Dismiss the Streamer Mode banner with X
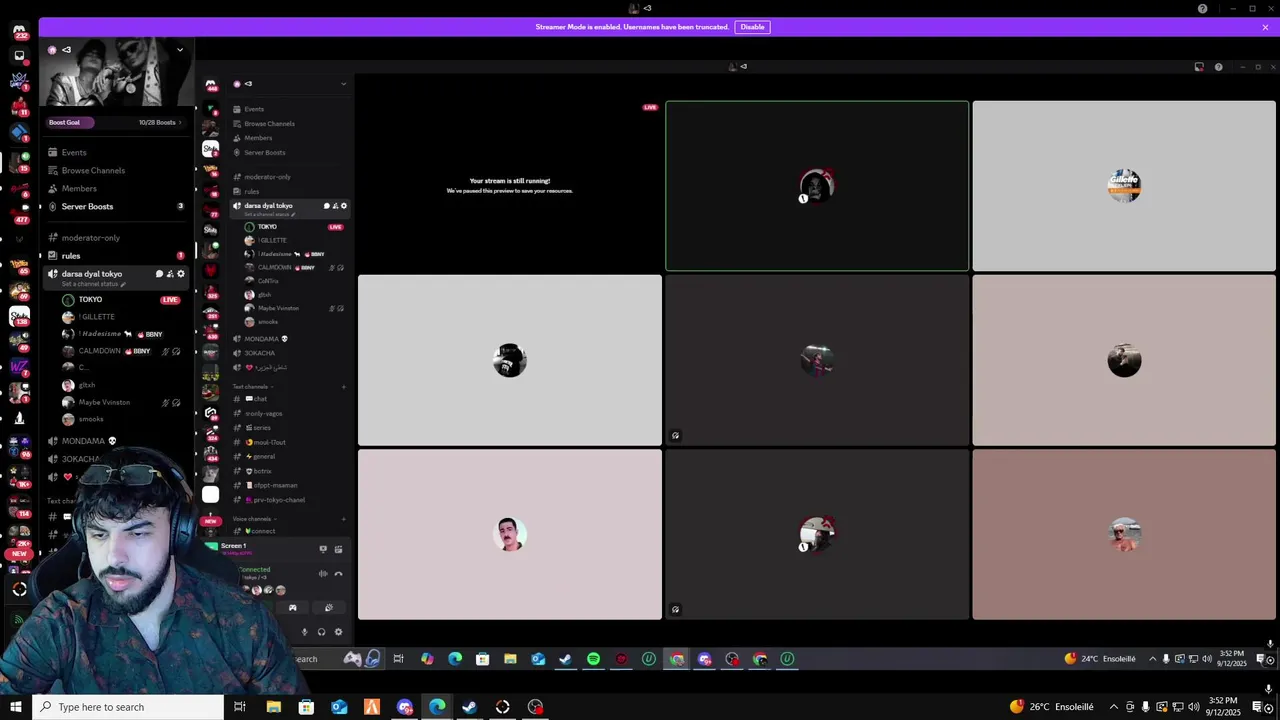The image size is (1280, 720). (x=1265, y=27)
